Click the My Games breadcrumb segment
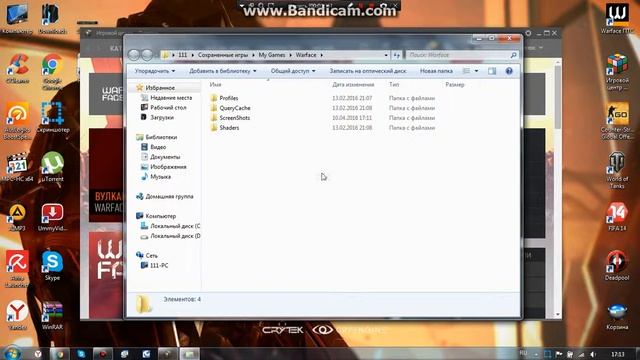This screenshot has height=360, width=640. [x=272, y=55]
